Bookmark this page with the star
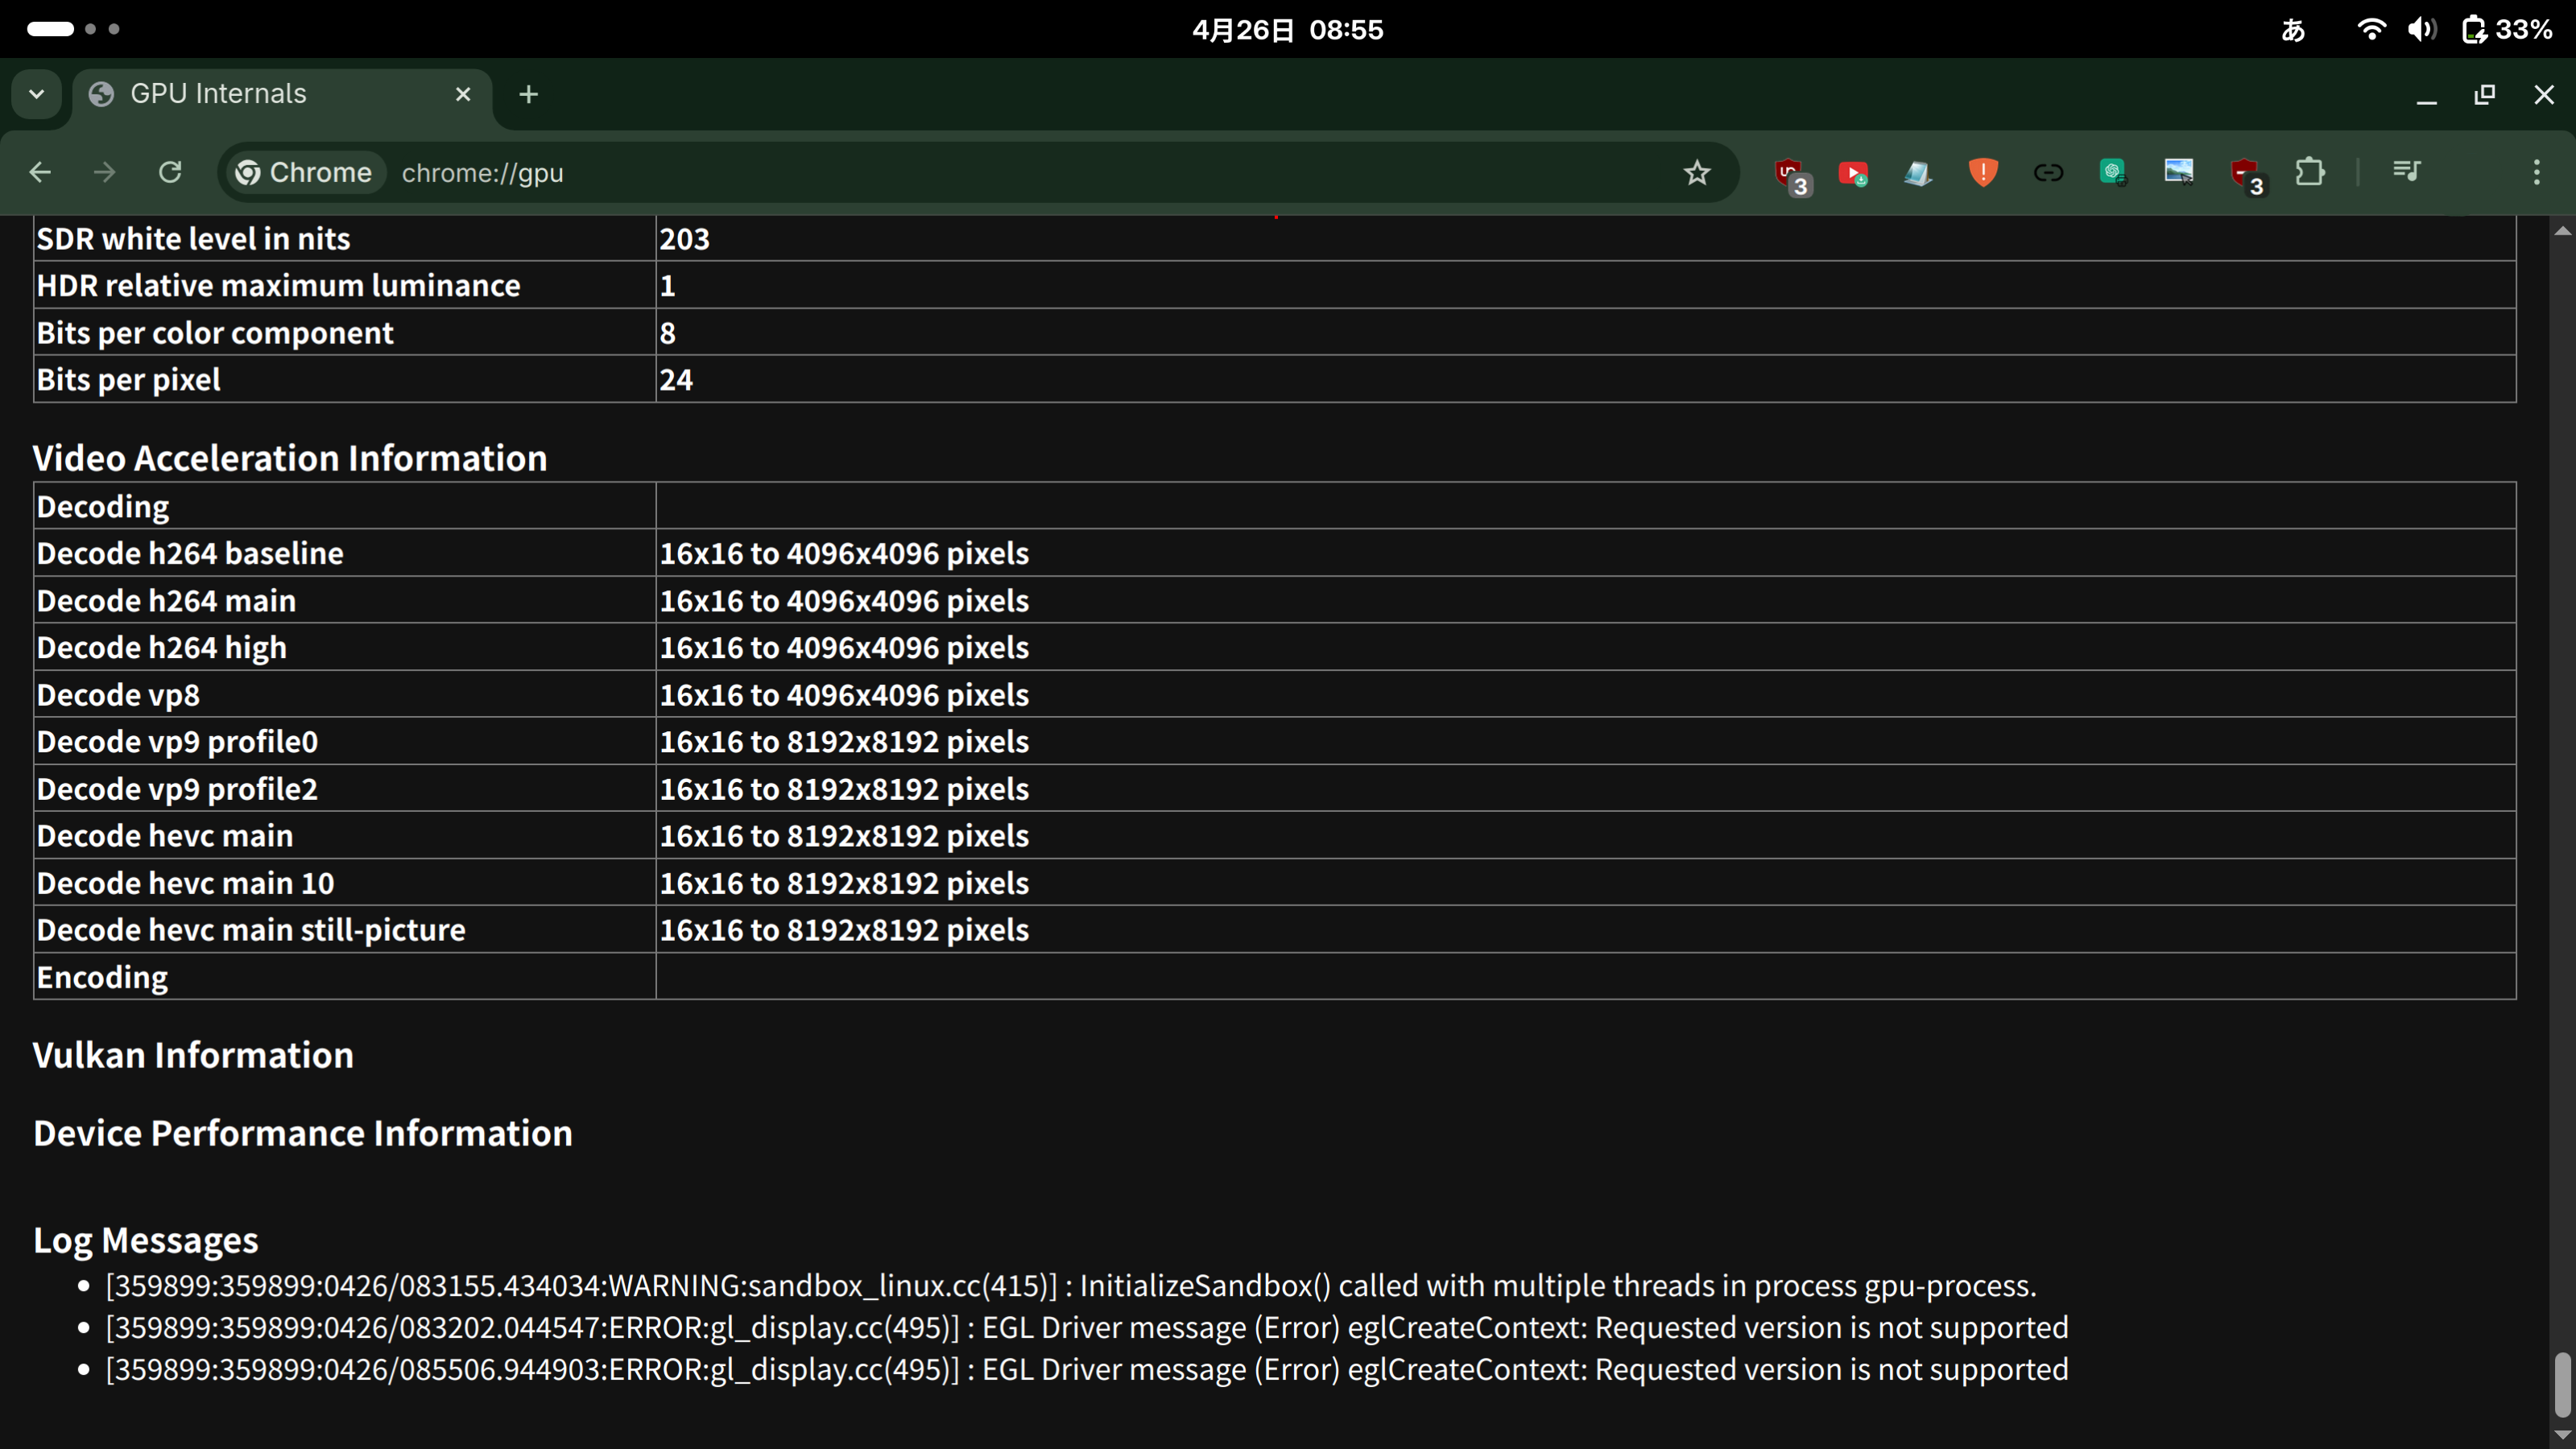This screenshot has width=2576, height=1449. coord(1697,173)
